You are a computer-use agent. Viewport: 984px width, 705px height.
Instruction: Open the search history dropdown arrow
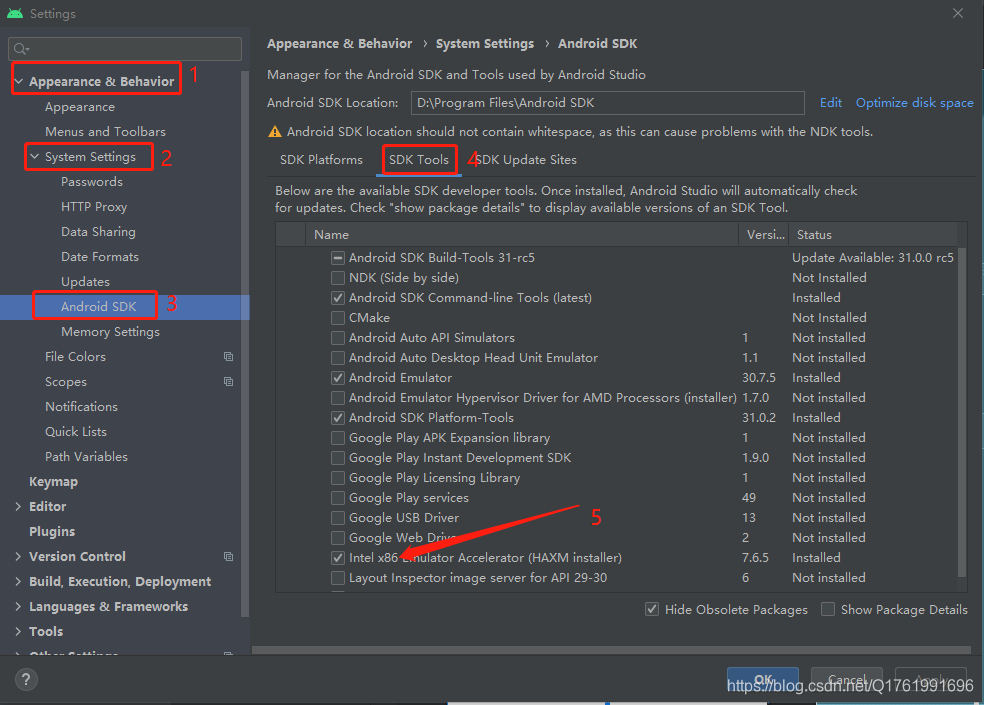pyautogui.click(x=28, y=50)
